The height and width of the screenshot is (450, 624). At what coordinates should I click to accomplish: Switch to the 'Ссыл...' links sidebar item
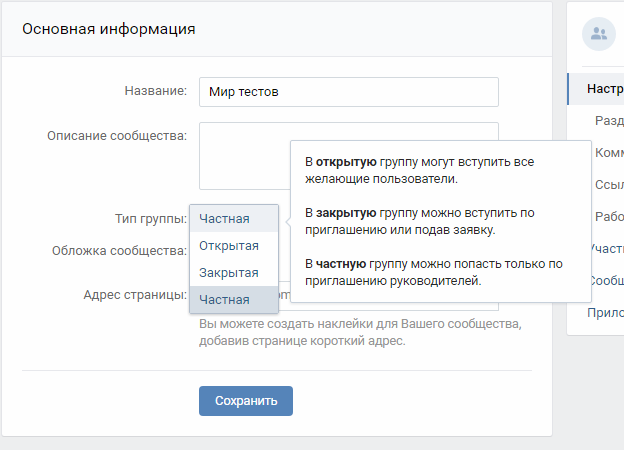point(608,185)
